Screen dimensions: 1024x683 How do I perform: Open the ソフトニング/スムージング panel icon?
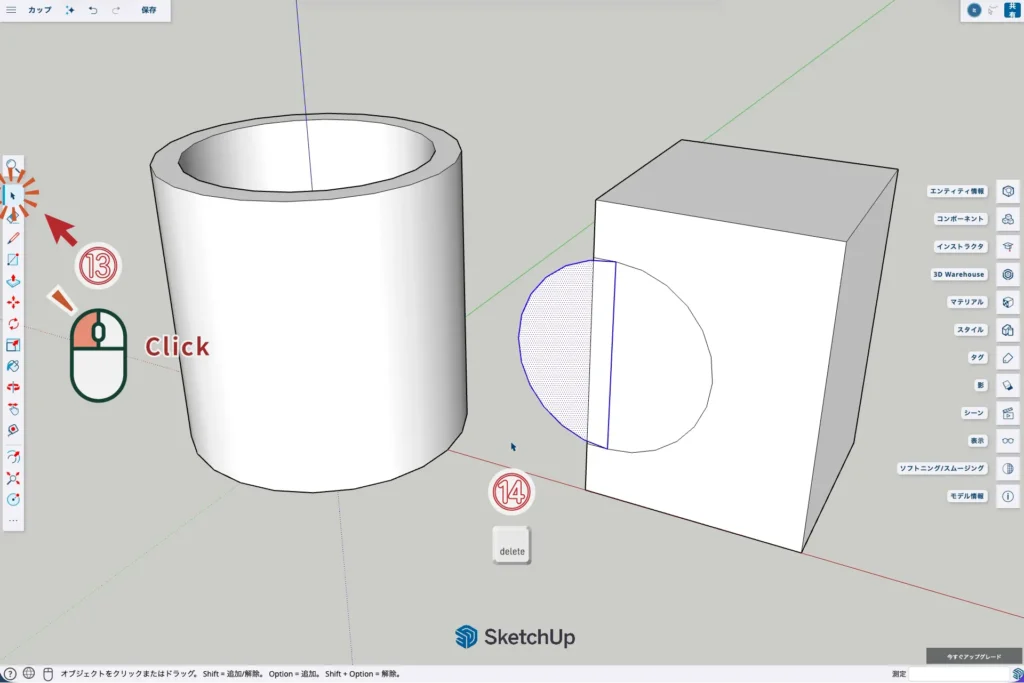tap(1008, 468)
